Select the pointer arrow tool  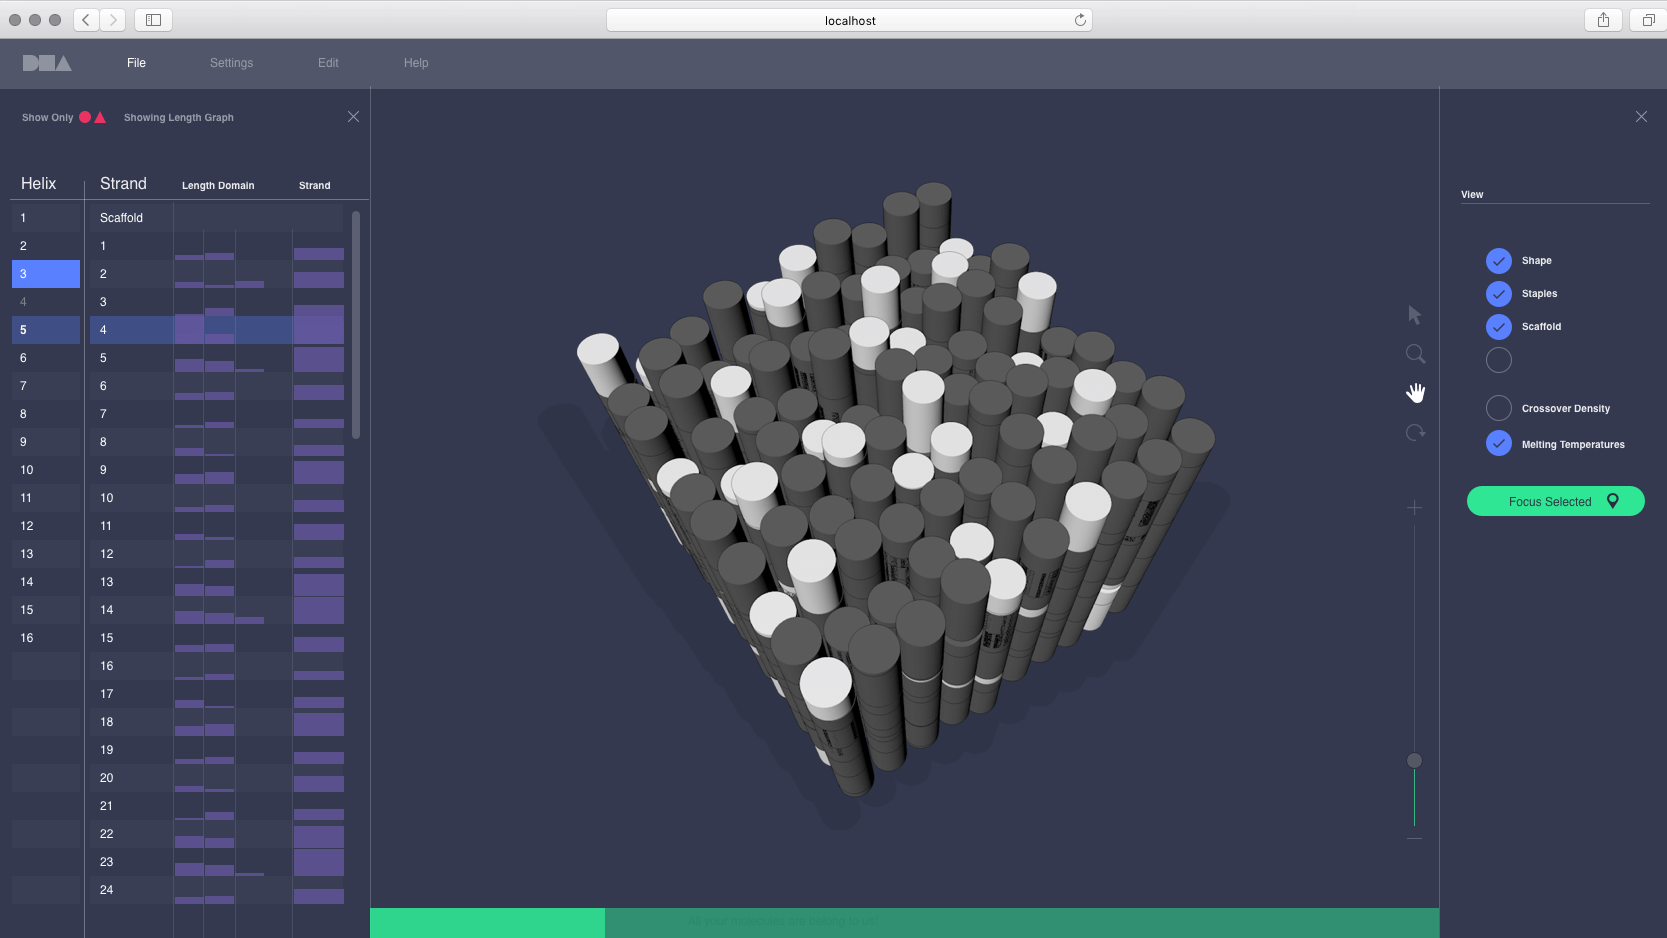(1414, 315)
